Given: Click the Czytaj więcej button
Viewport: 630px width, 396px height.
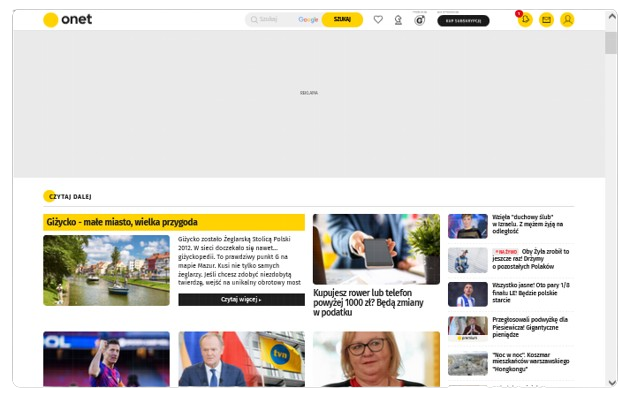Looking at the screenshot, I should 241,300.
